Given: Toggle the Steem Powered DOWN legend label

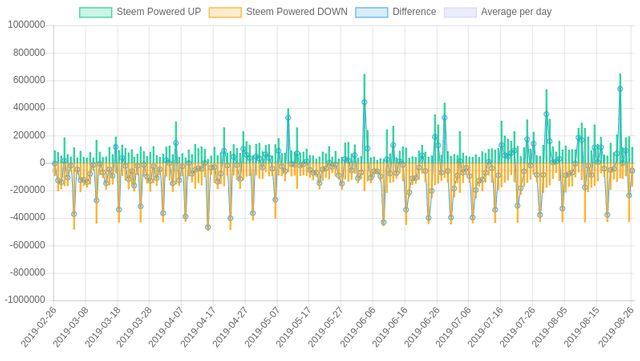Looking at the screenshot, I should click(297, 12).
